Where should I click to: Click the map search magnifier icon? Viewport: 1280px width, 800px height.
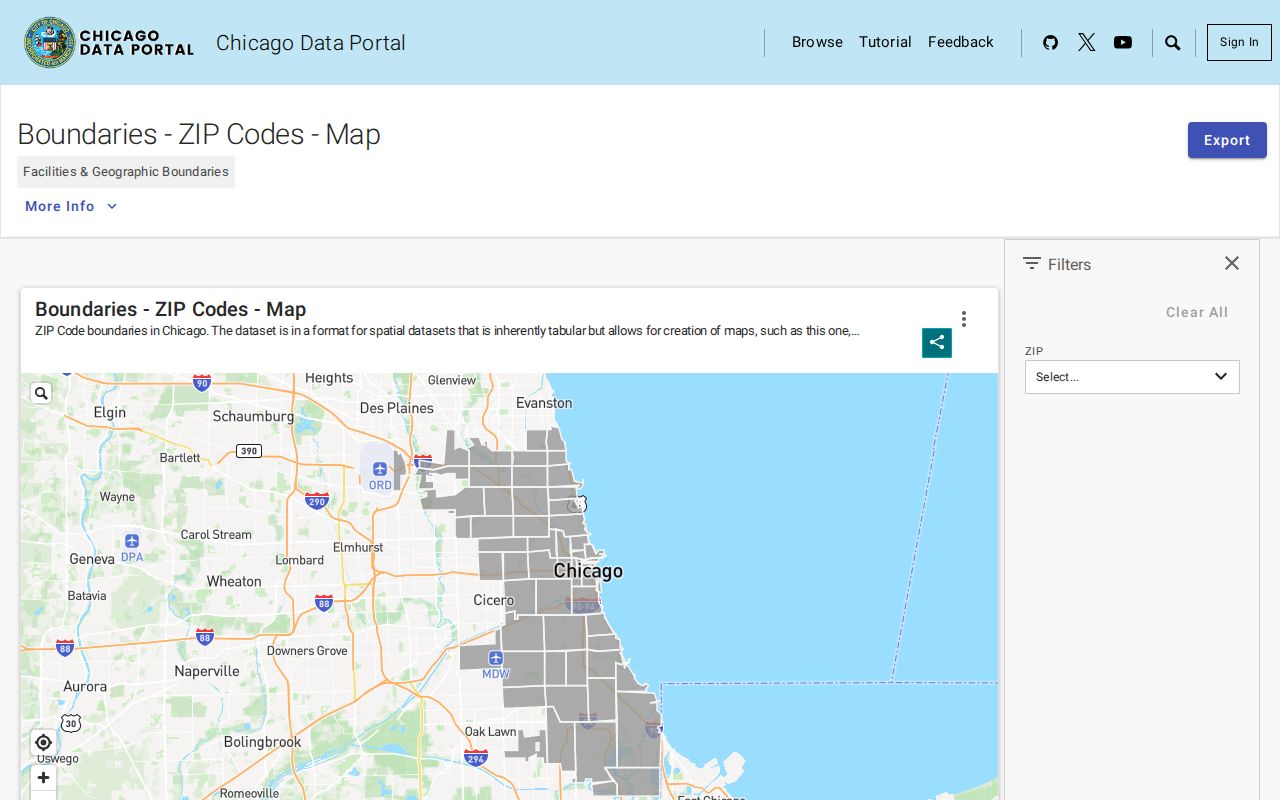tap(41, 393)
